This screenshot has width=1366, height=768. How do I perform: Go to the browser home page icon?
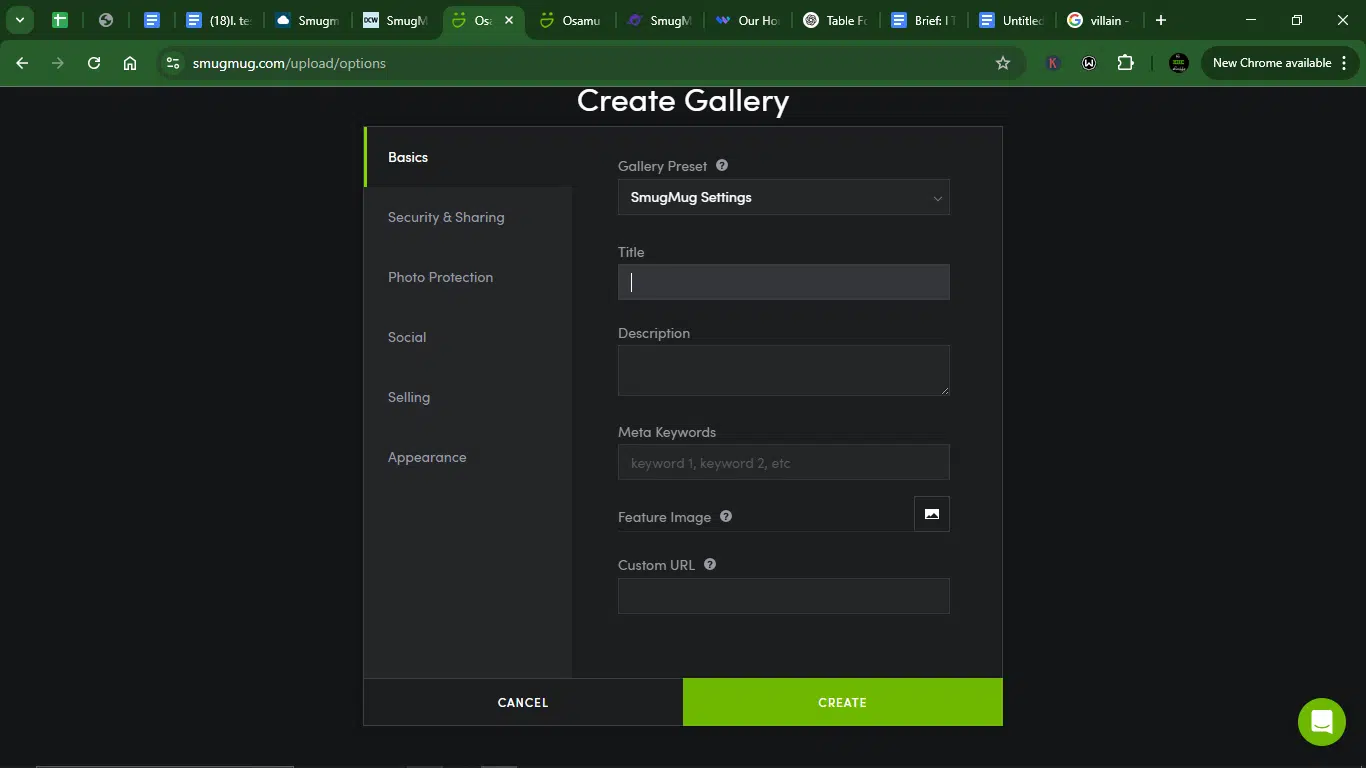[x=130, y=63]
